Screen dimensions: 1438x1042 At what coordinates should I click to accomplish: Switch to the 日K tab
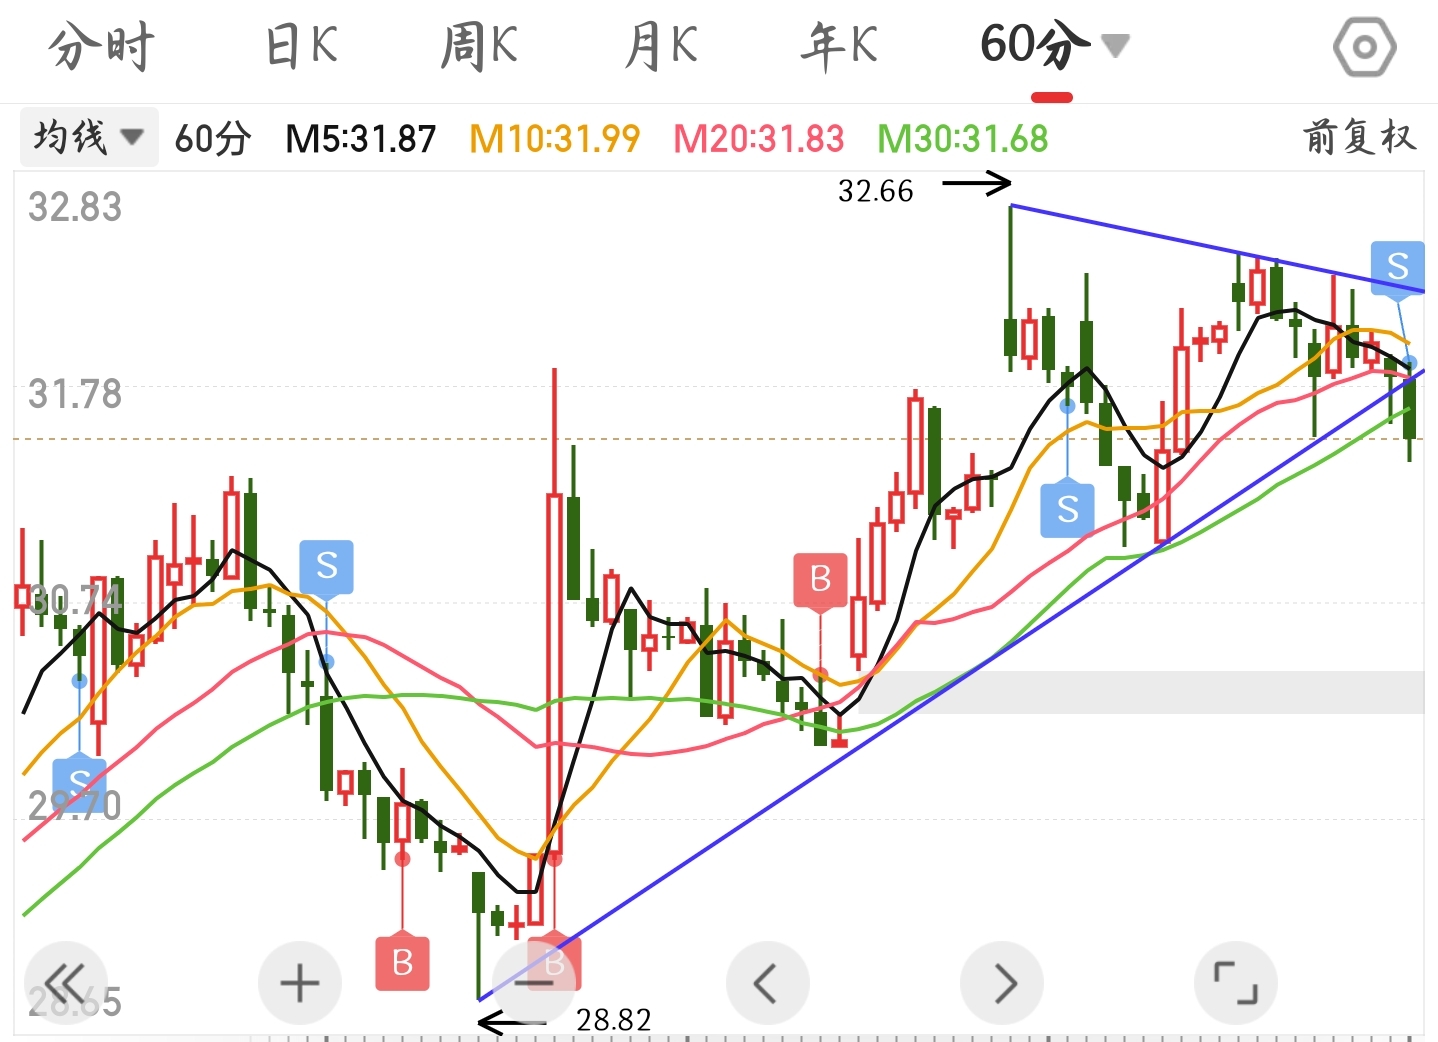(x=302, y=46)
